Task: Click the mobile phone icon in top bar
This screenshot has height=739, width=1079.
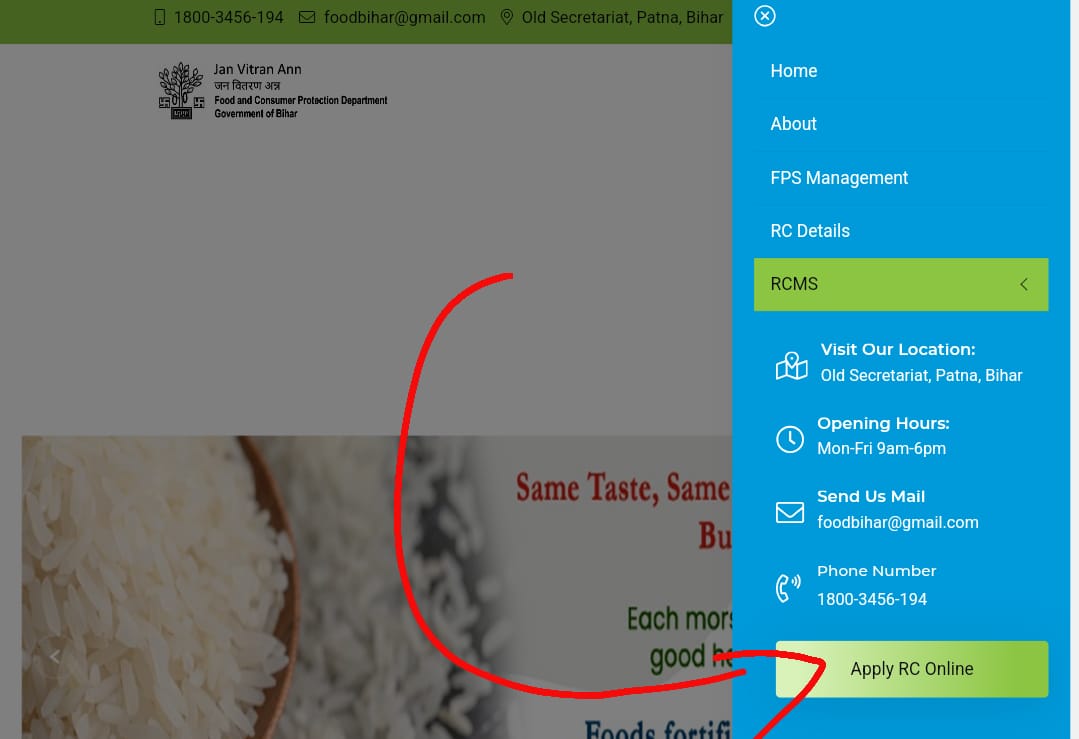Action: pos(160,17)
